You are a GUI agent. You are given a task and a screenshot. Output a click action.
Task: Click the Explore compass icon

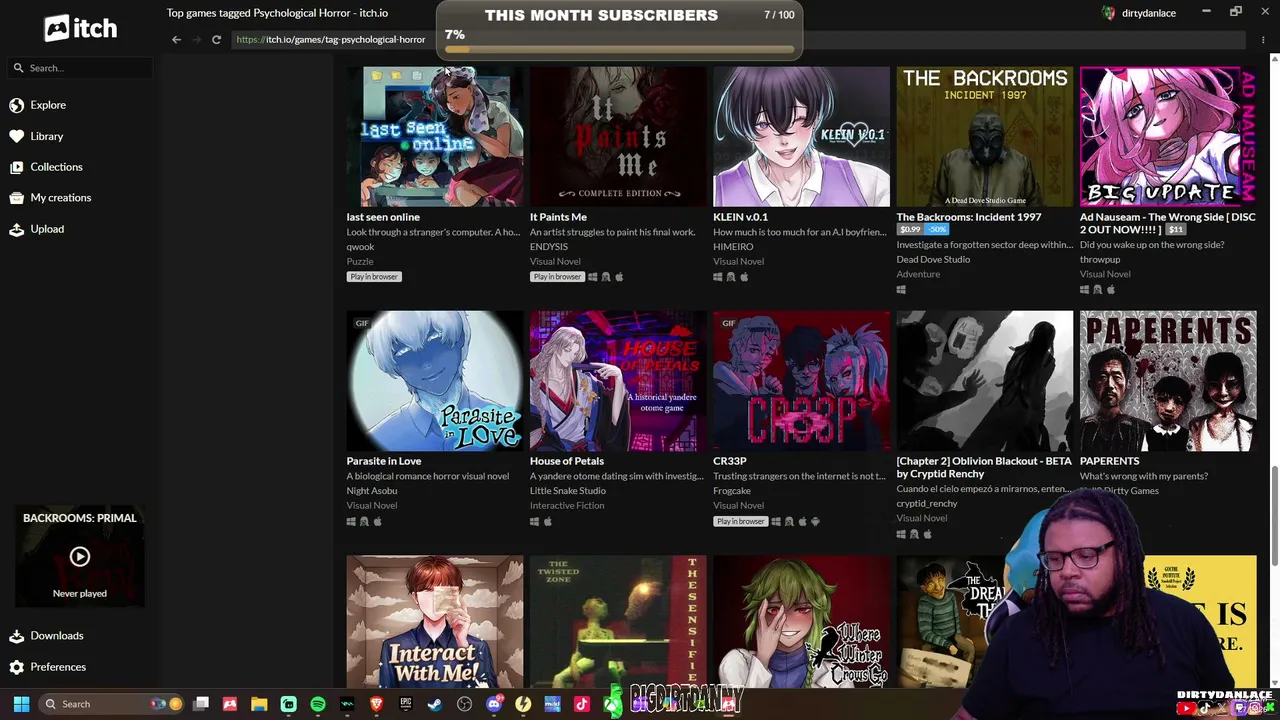(17, 105)
